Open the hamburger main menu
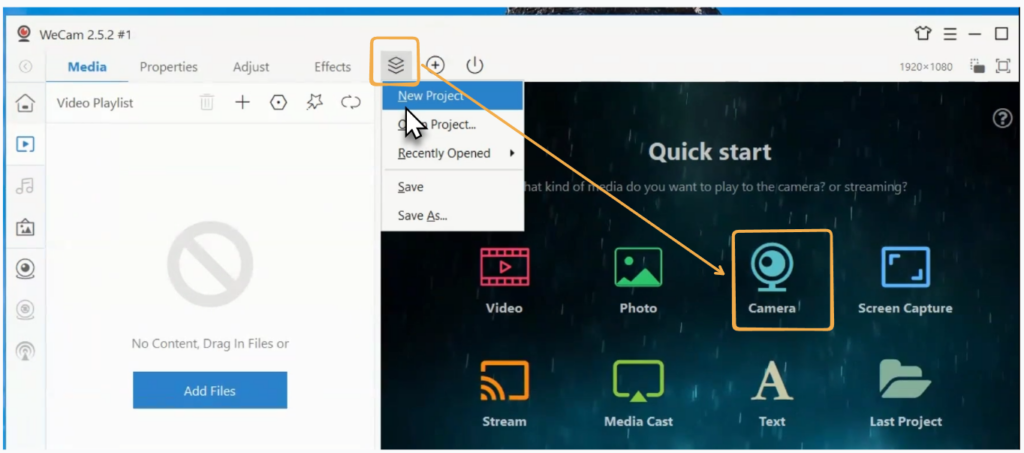Screen dimensions: 1024x453 pos(950,34)
